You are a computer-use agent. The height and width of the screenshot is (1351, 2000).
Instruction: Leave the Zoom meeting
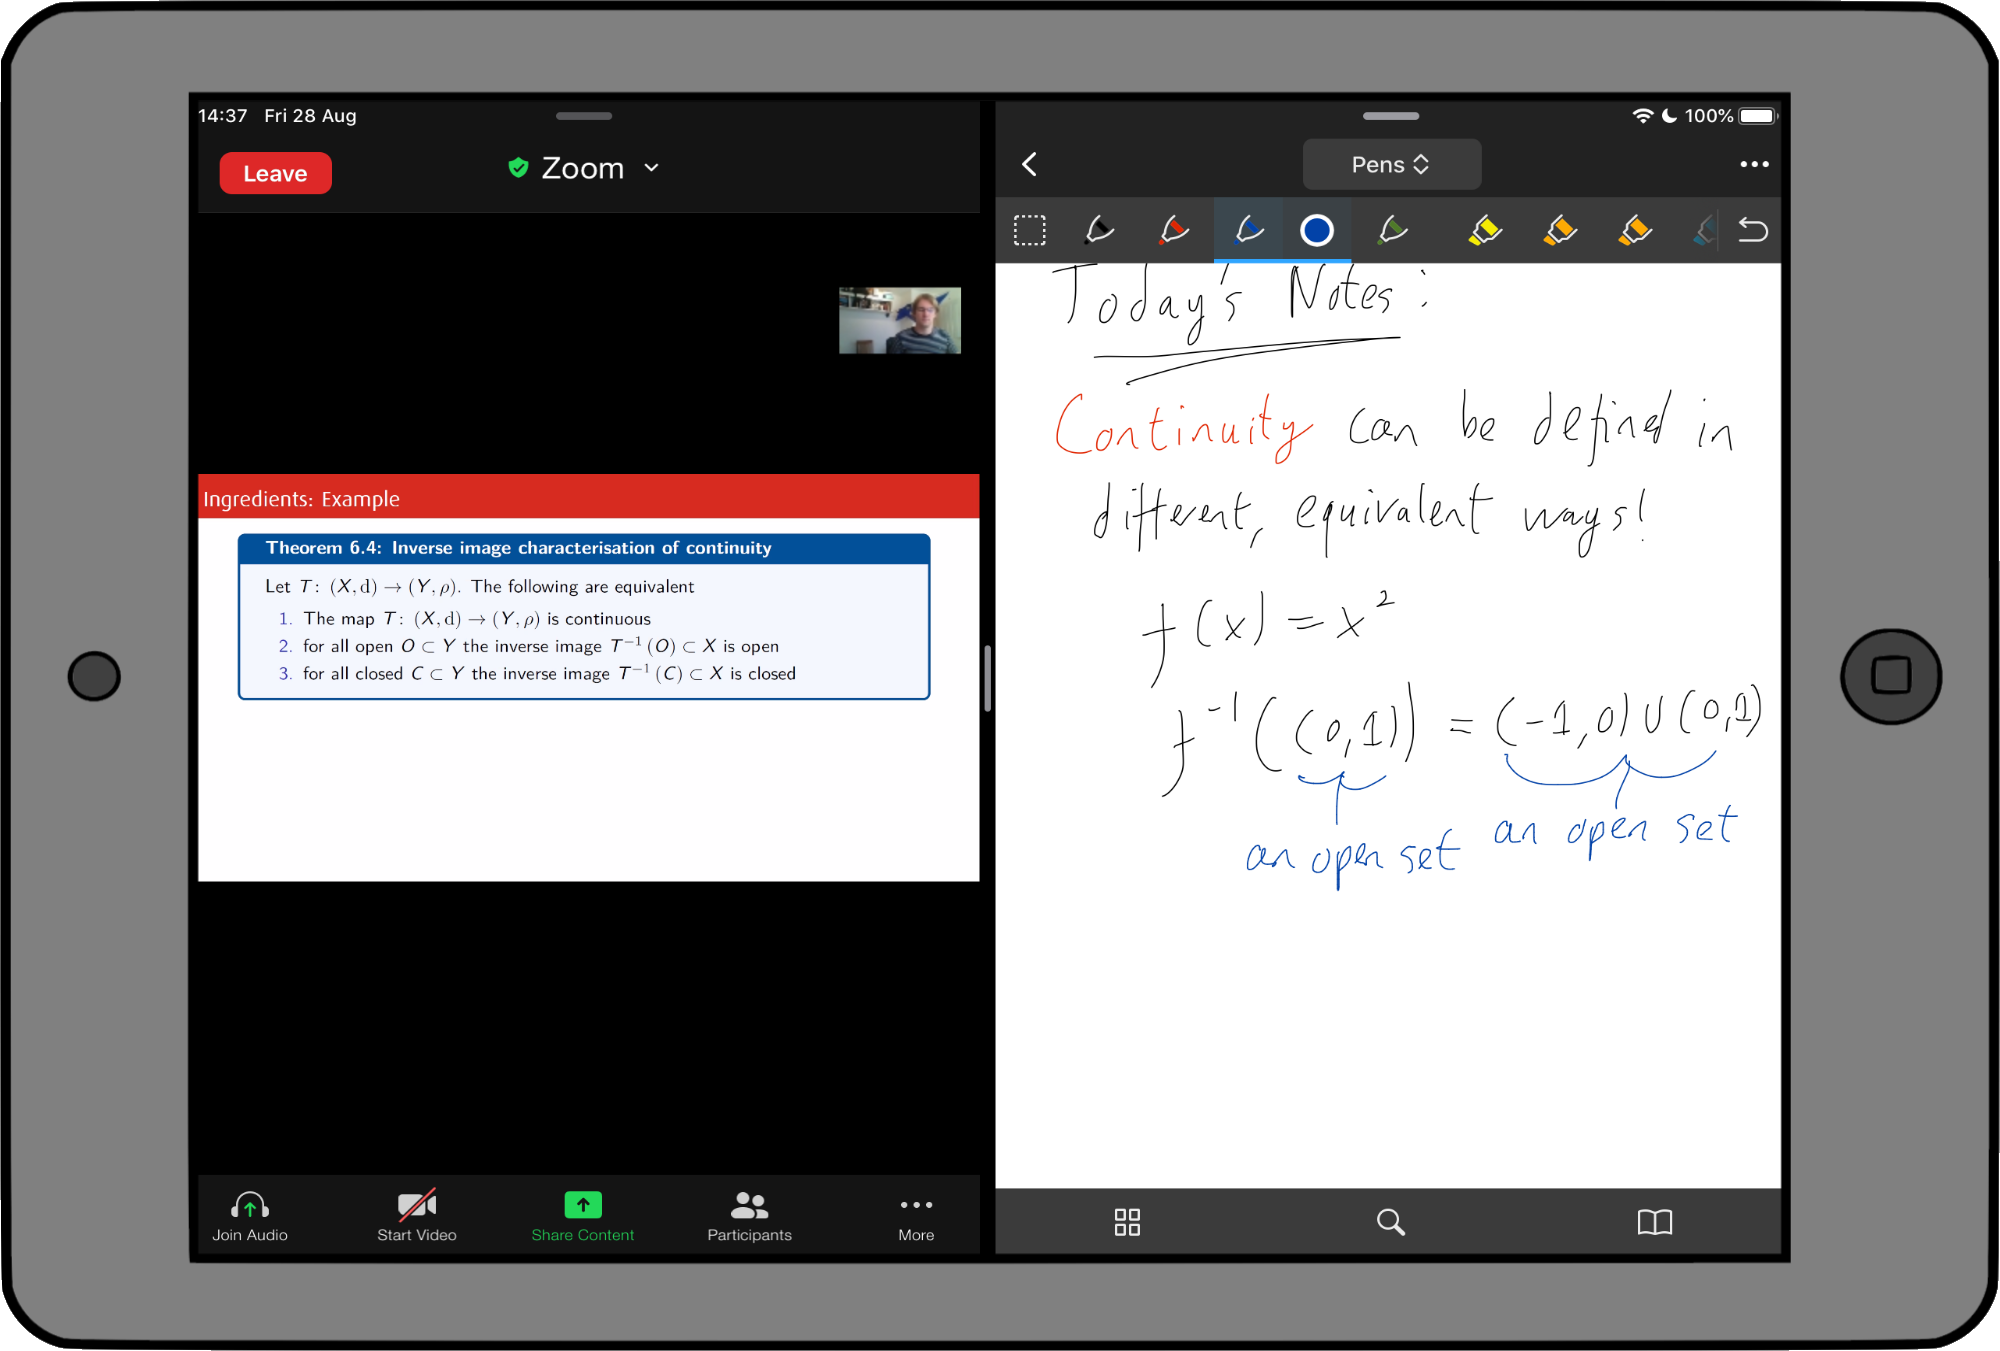tap(275, 173)
